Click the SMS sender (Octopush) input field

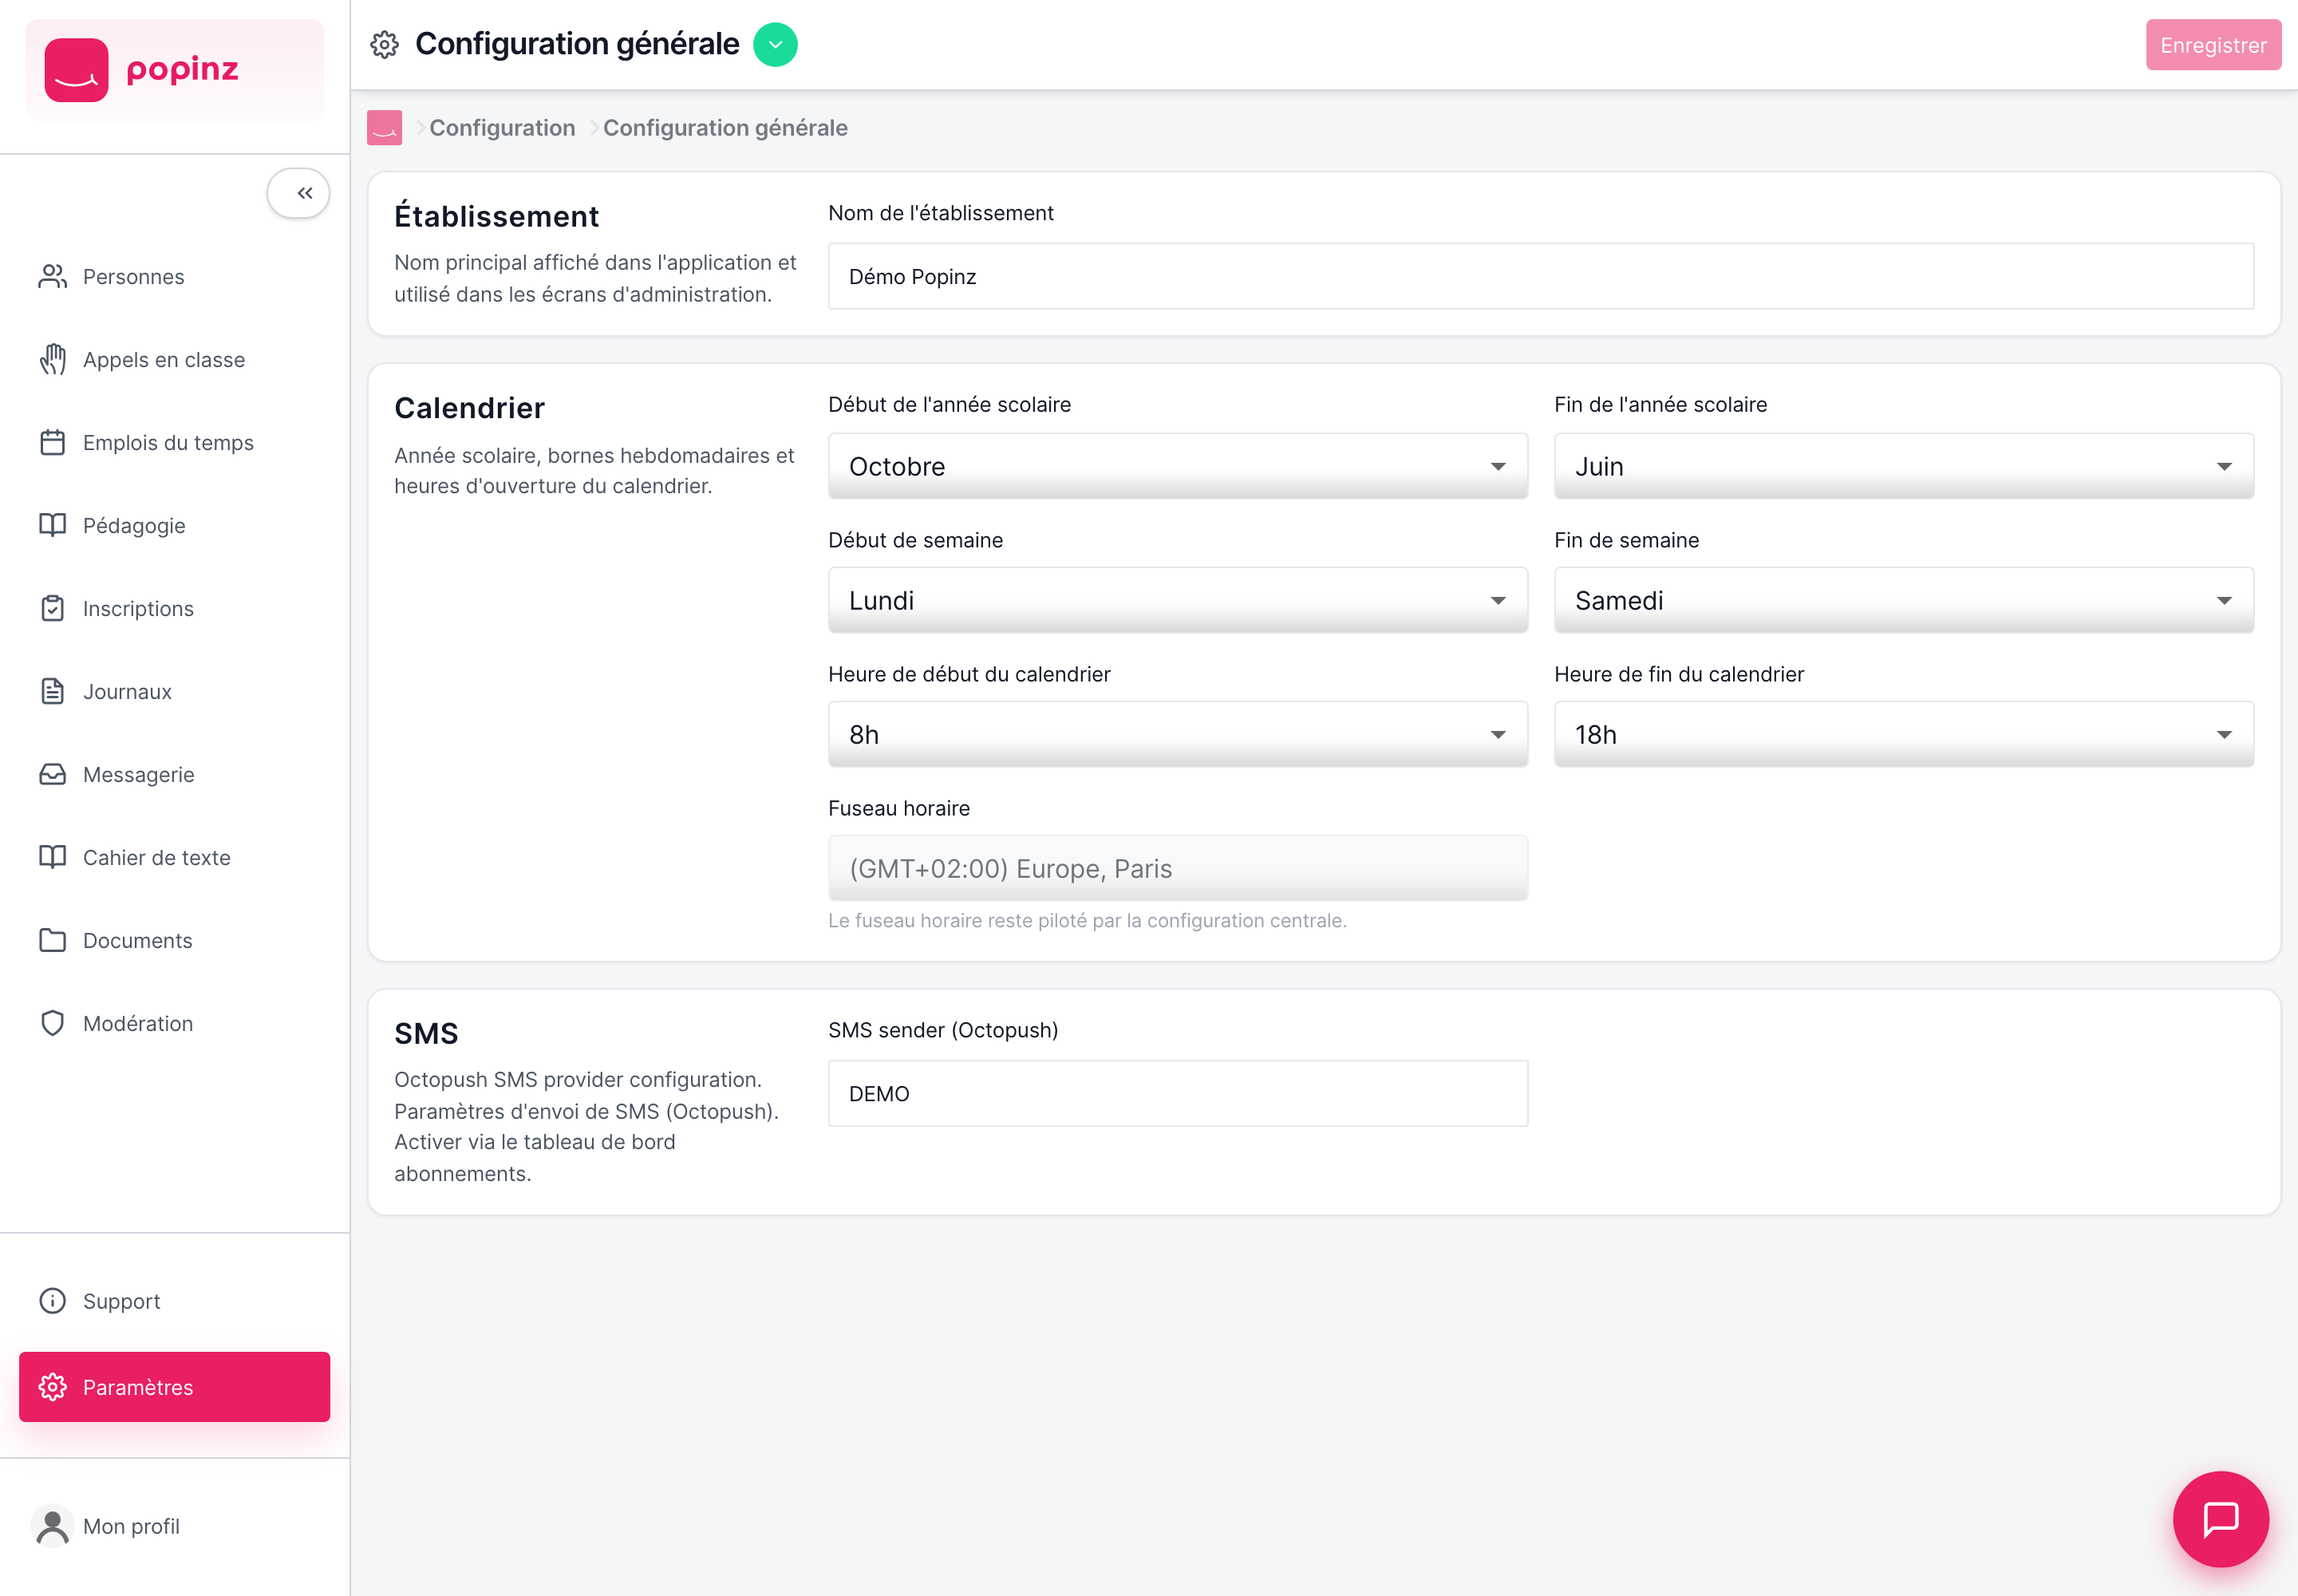pos(1177,1093)
